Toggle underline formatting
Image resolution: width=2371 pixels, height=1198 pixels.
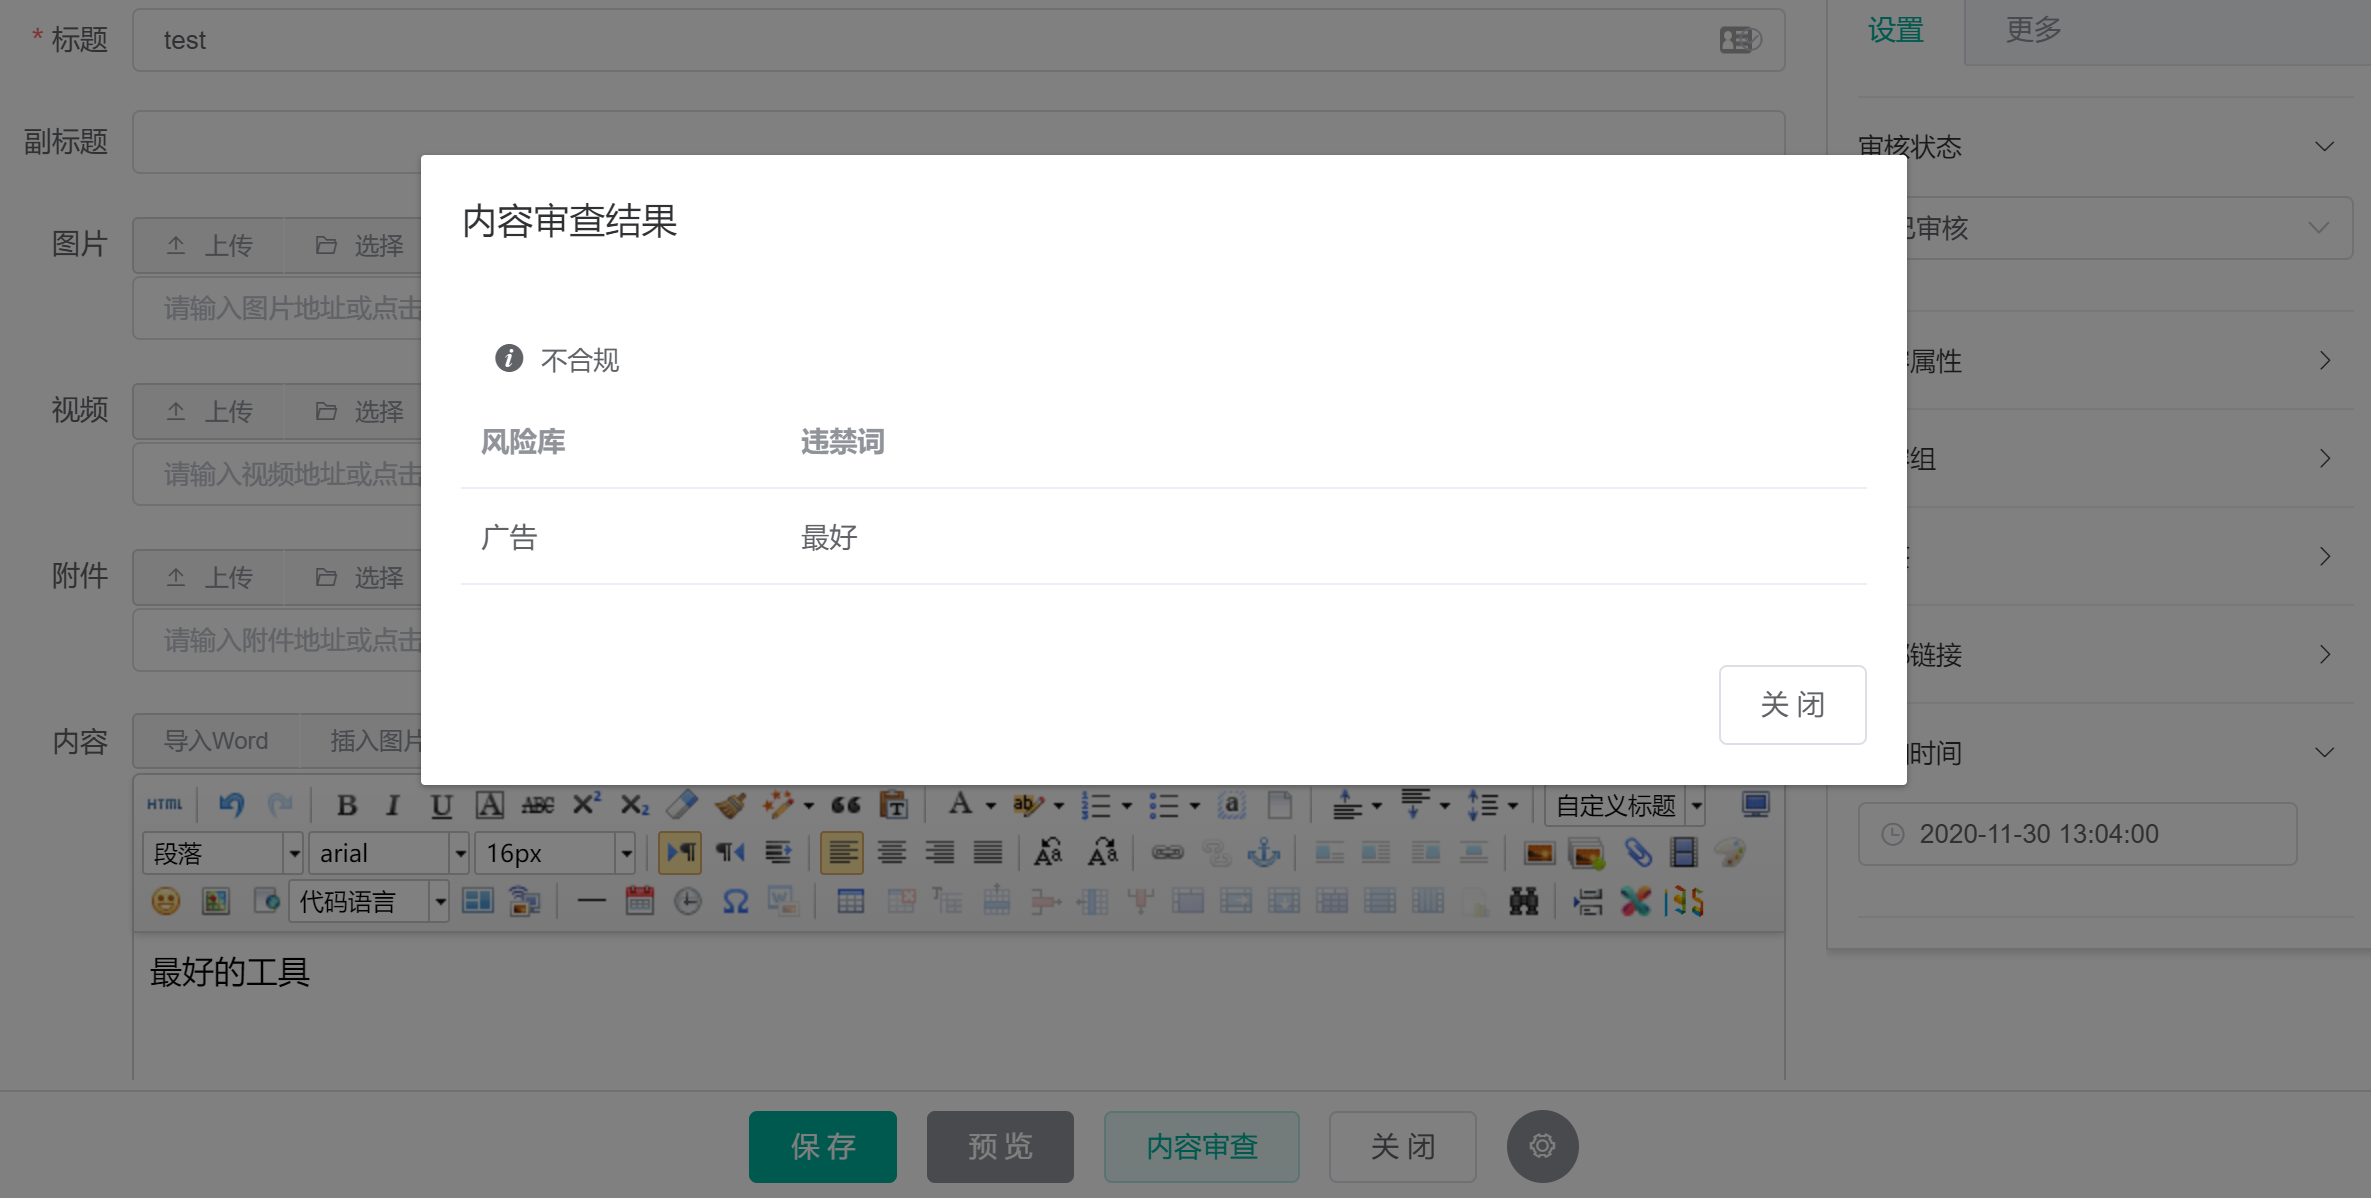click(x=441, y=804)
